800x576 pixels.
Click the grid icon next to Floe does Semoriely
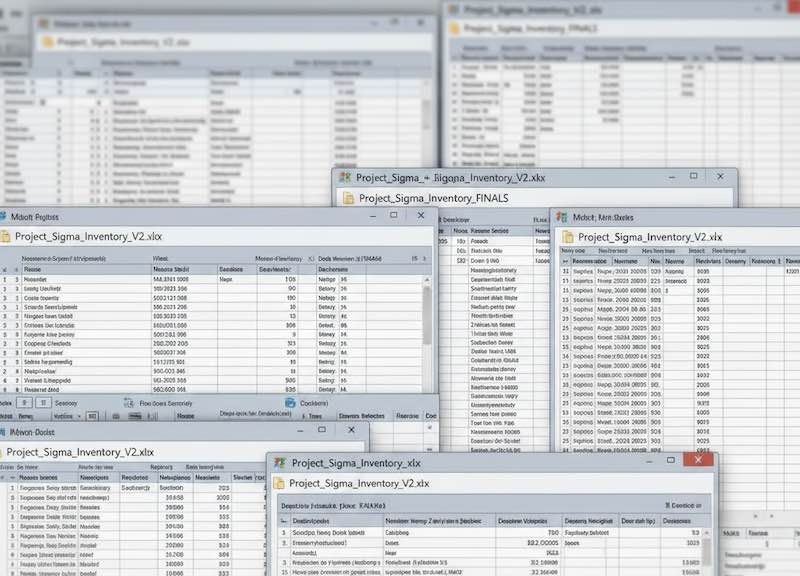point(129,403)
